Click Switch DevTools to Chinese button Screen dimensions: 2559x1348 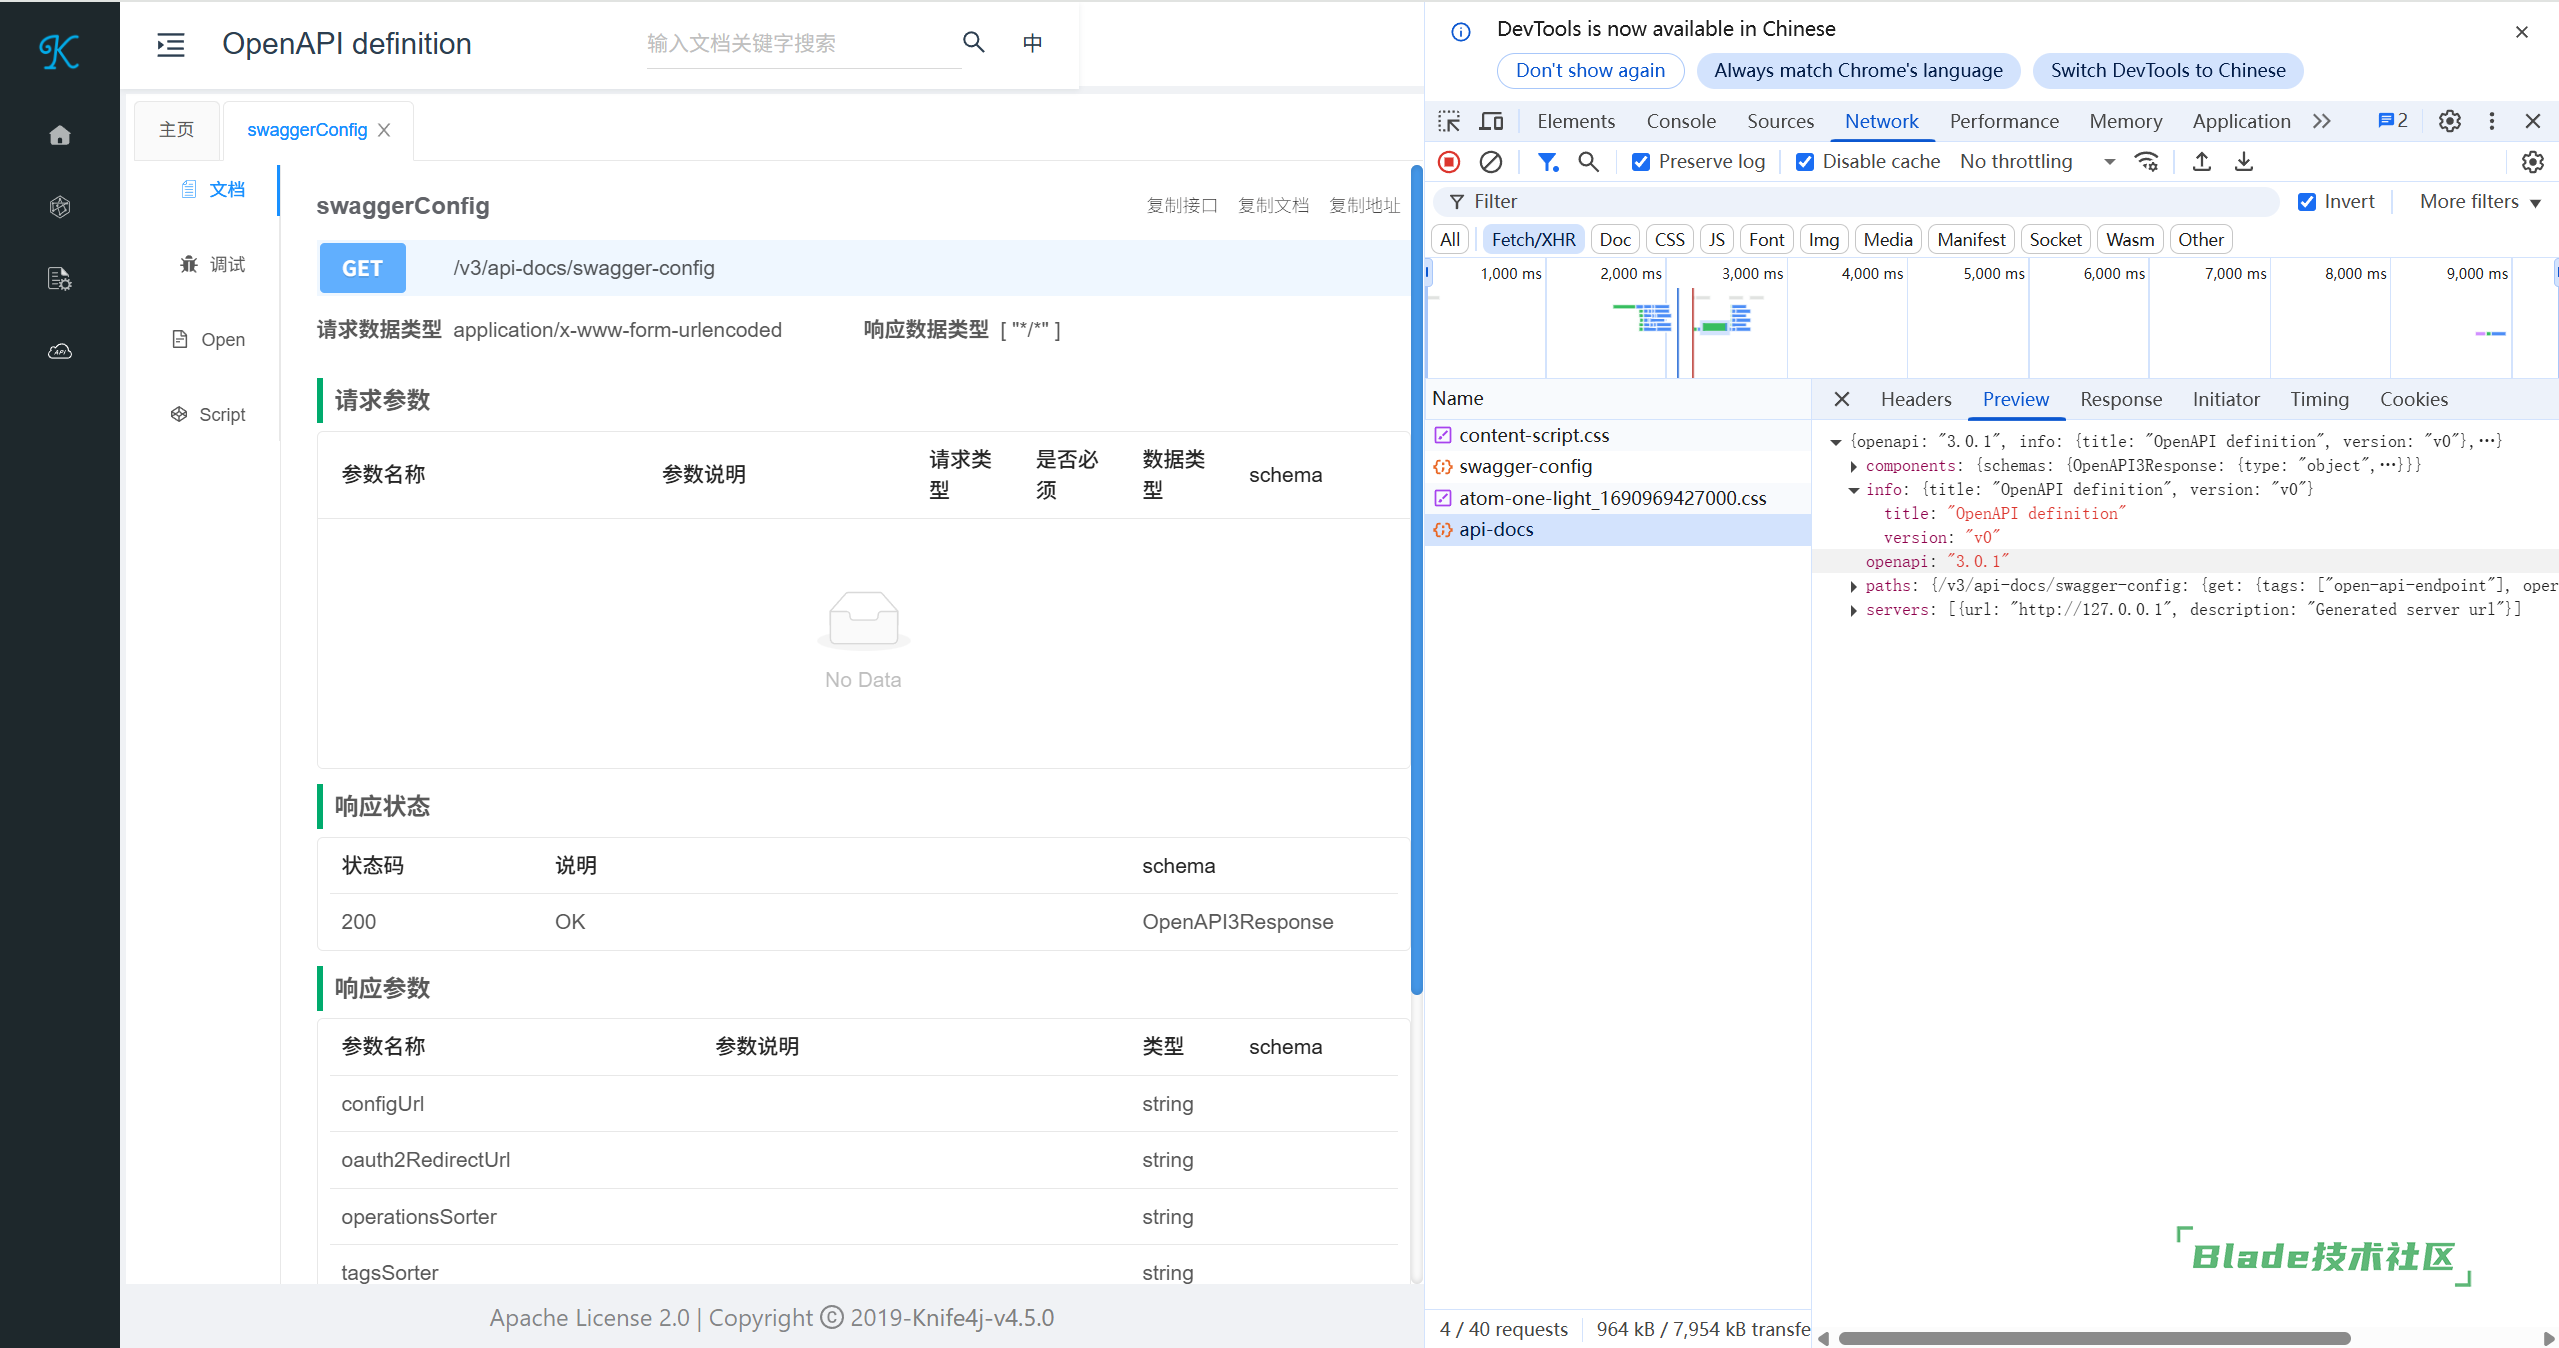point(2167,70)
